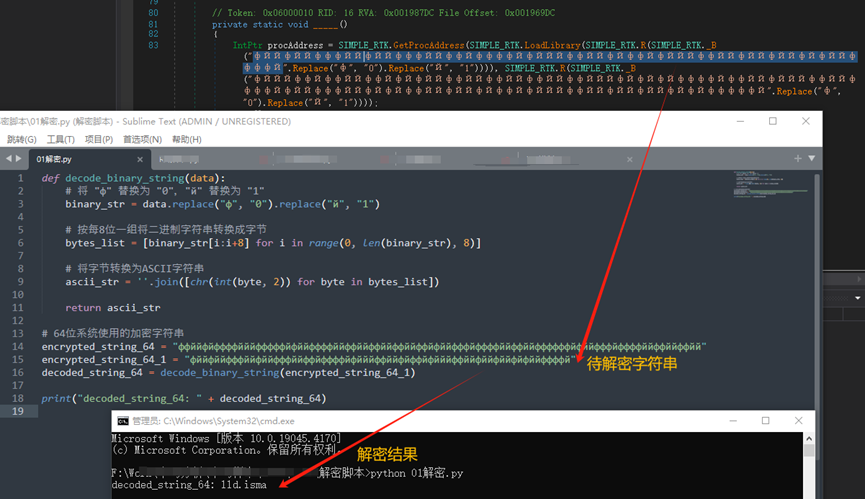
Task: Maximize the Sublime Text window
Action: [773, 121]
